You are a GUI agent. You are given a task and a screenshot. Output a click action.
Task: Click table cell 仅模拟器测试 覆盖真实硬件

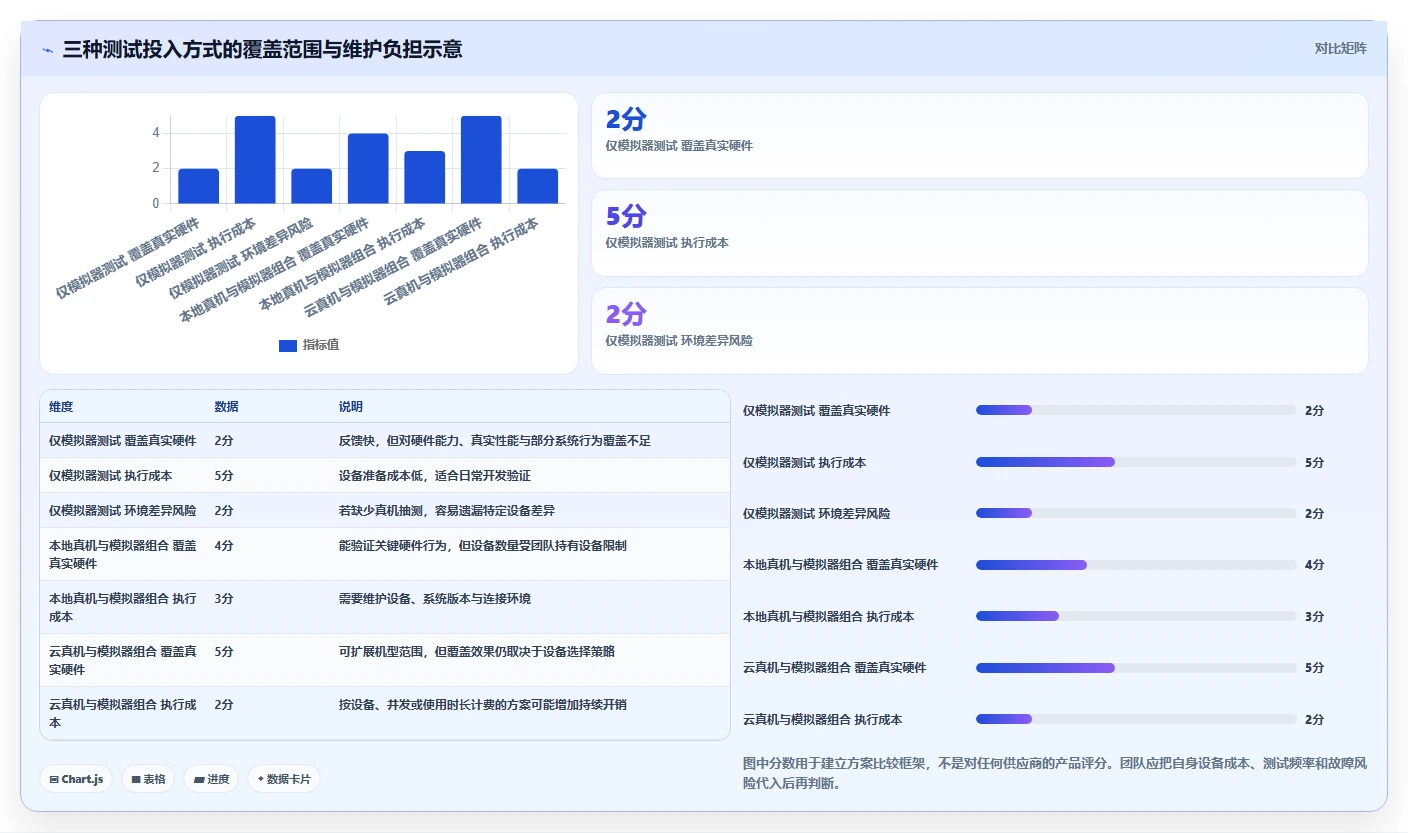pyautogui.click(x=123, y=441)
